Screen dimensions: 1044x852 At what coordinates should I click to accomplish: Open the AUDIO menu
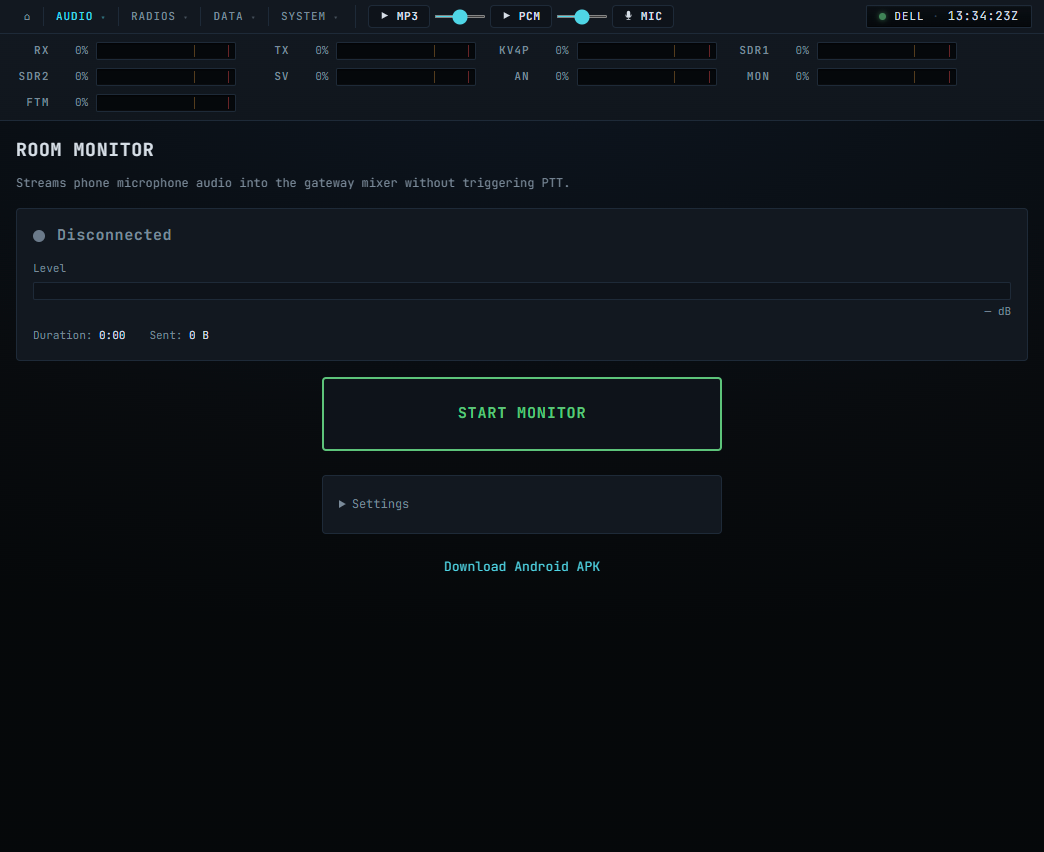80,17
